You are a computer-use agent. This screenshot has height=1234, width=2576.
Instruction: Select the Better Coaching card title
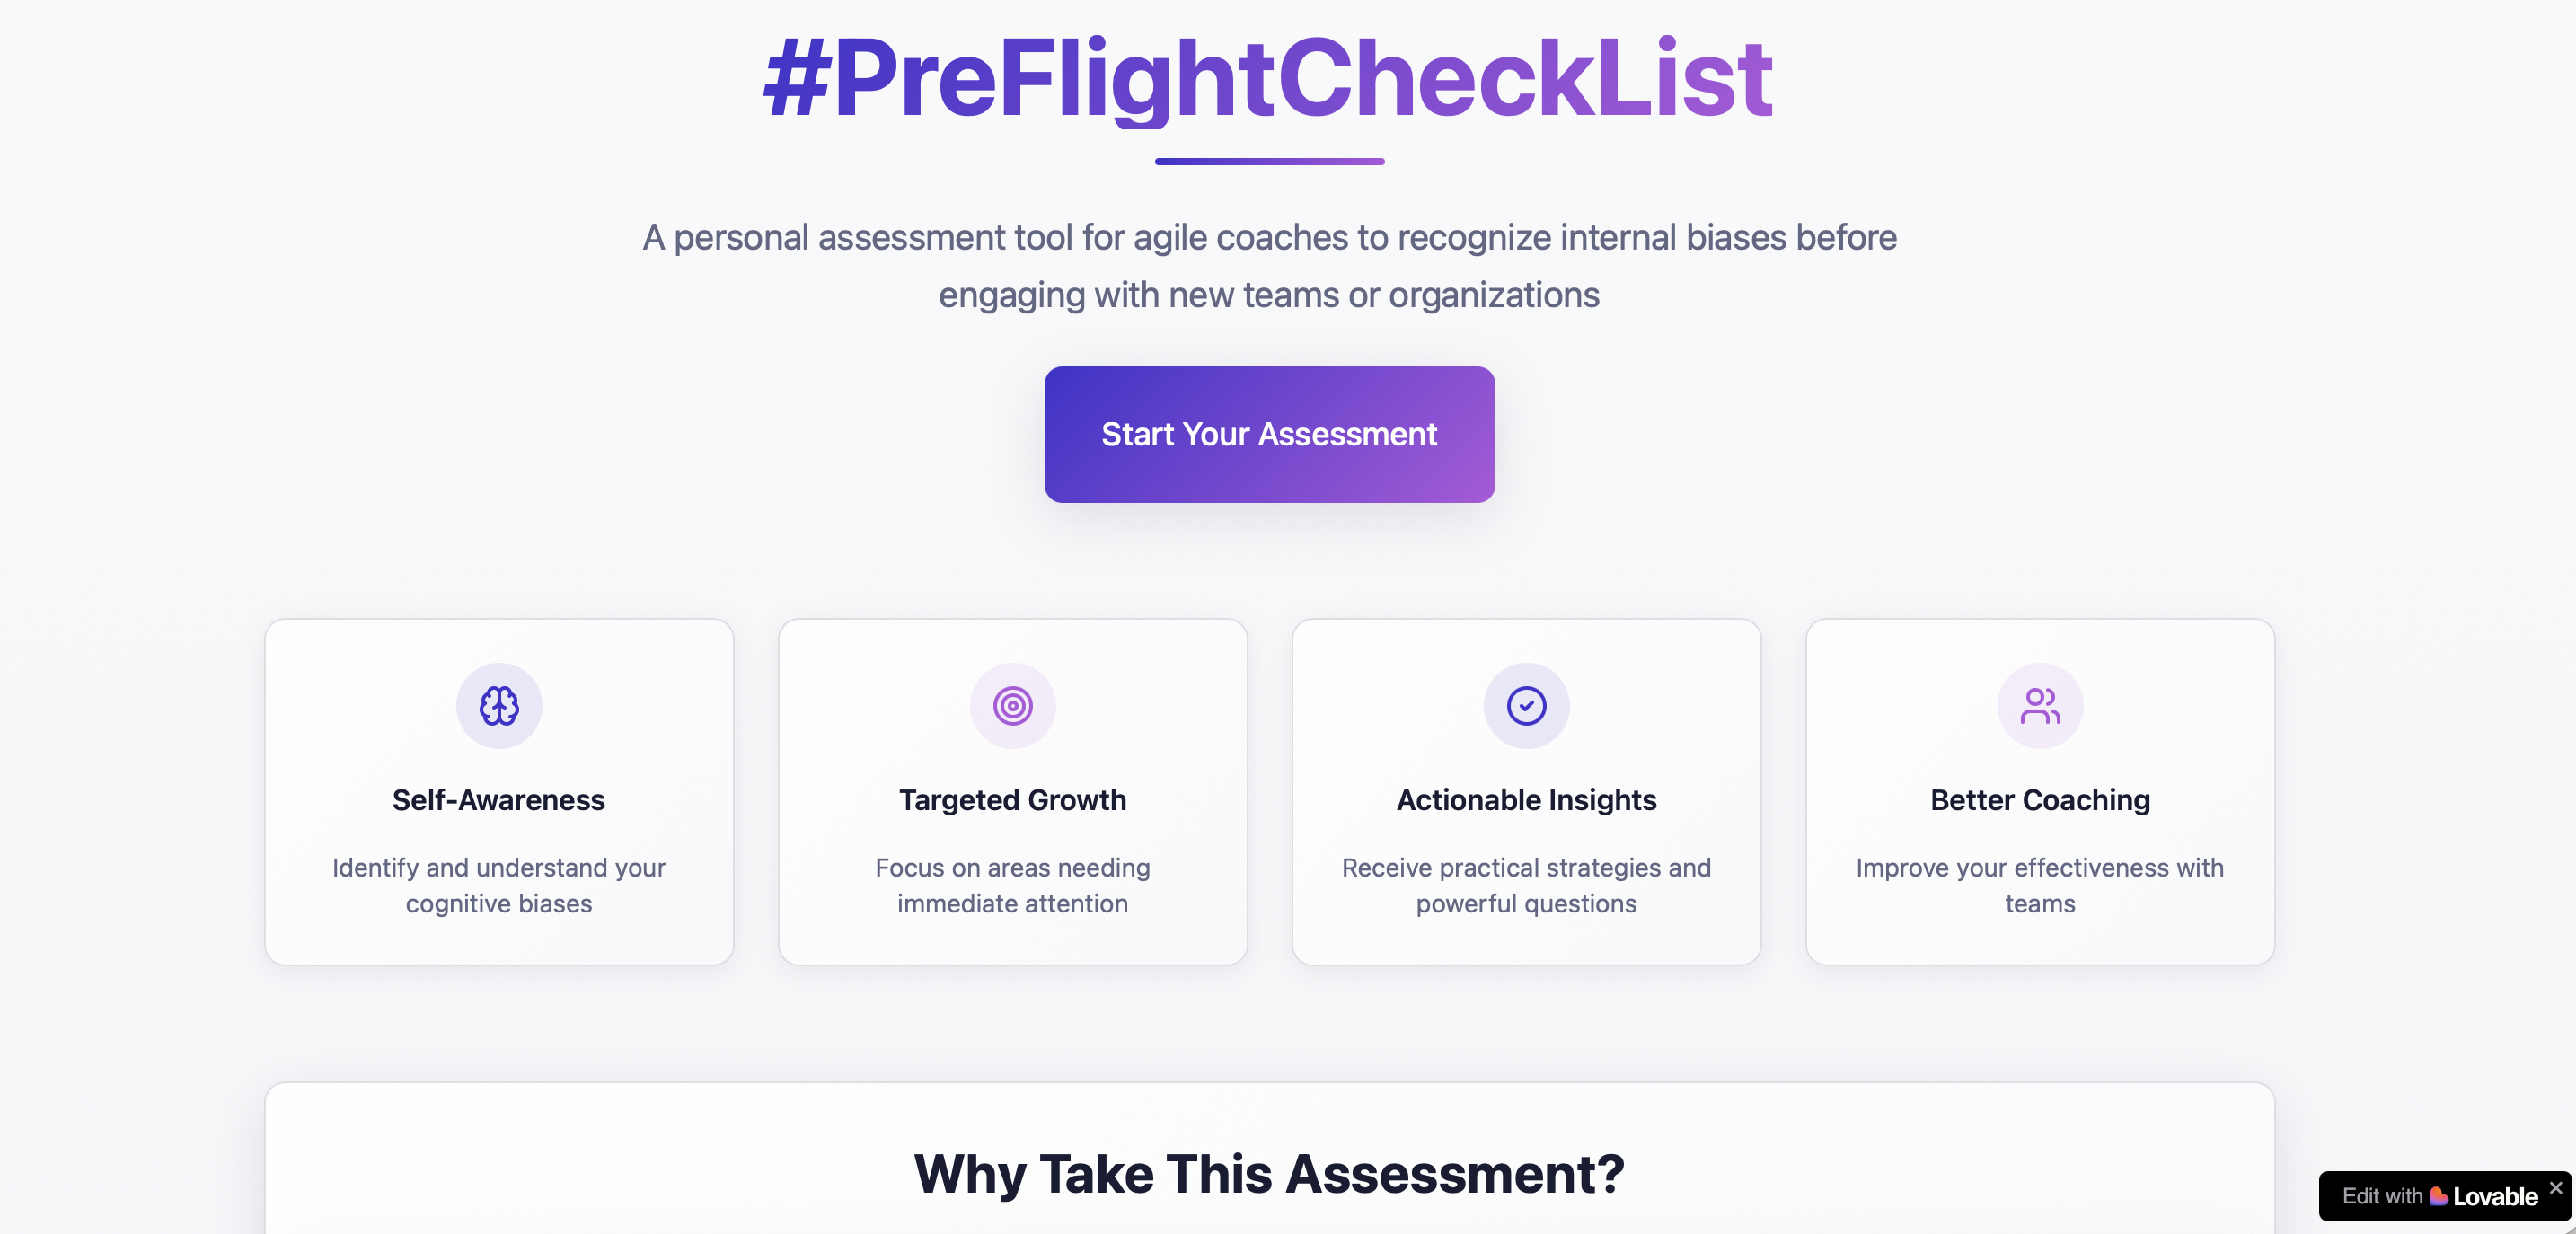tap(2039, 800)
